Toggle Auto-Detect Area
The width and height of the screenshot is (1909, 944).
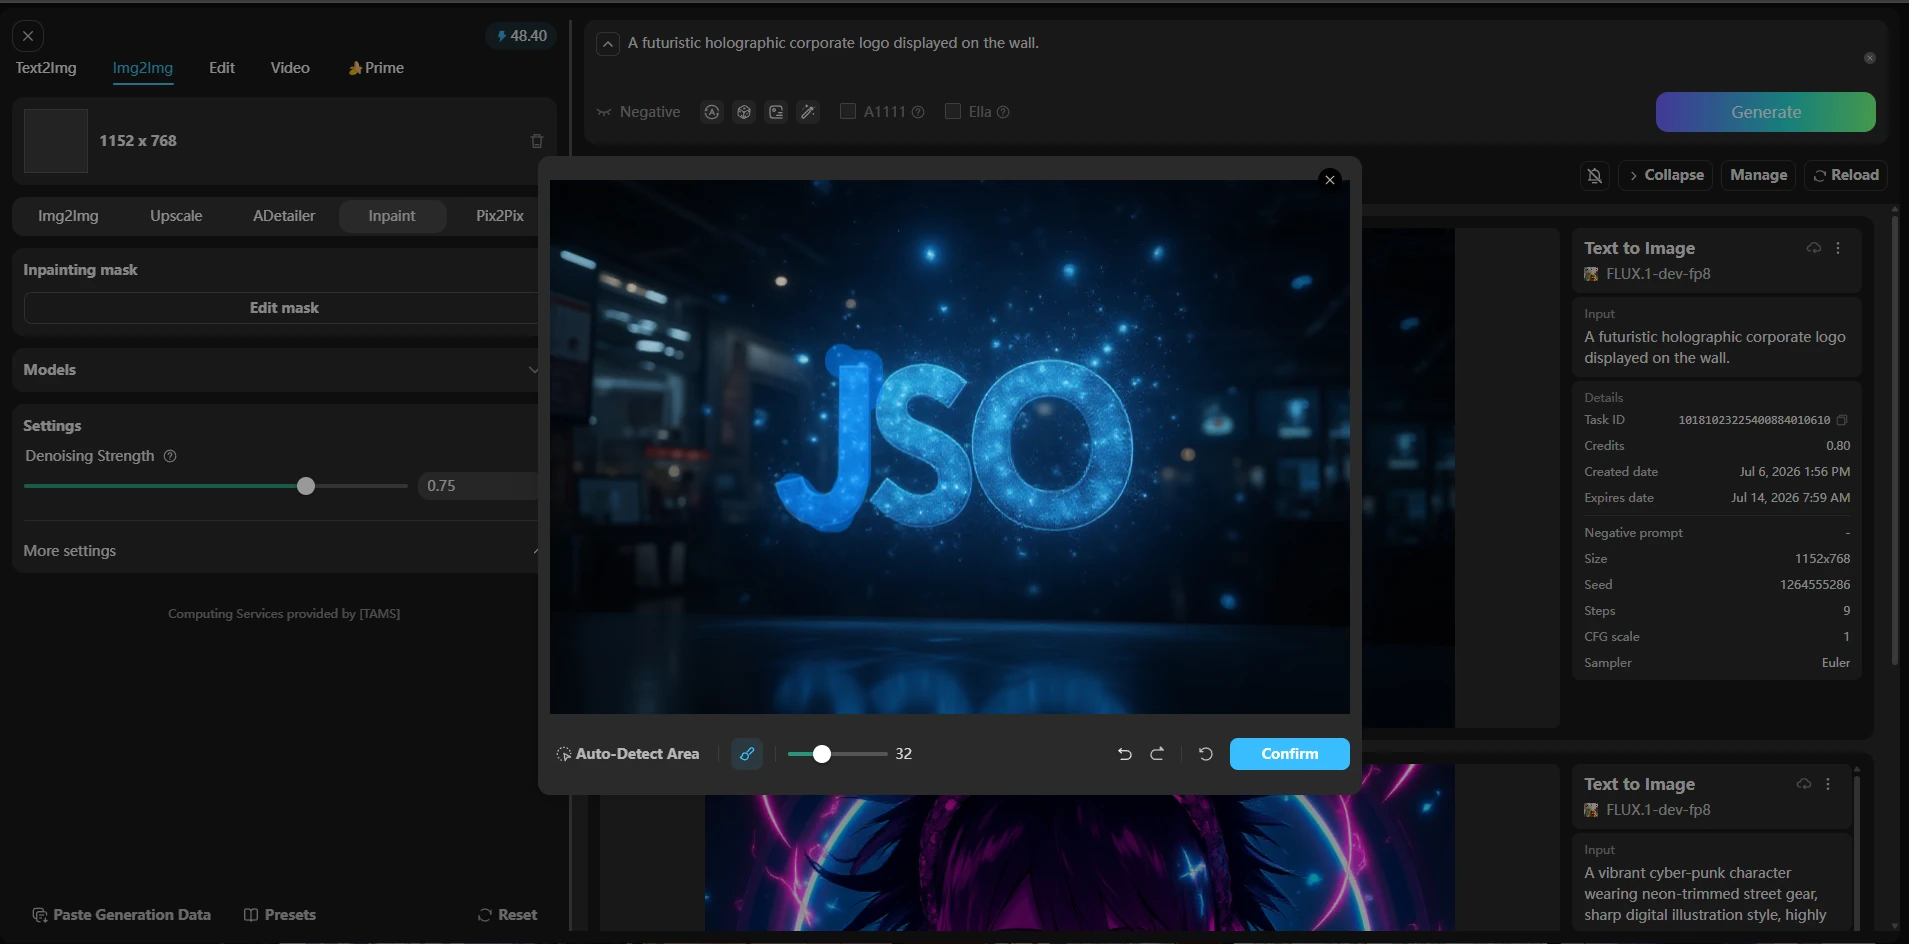coord(628,754)
